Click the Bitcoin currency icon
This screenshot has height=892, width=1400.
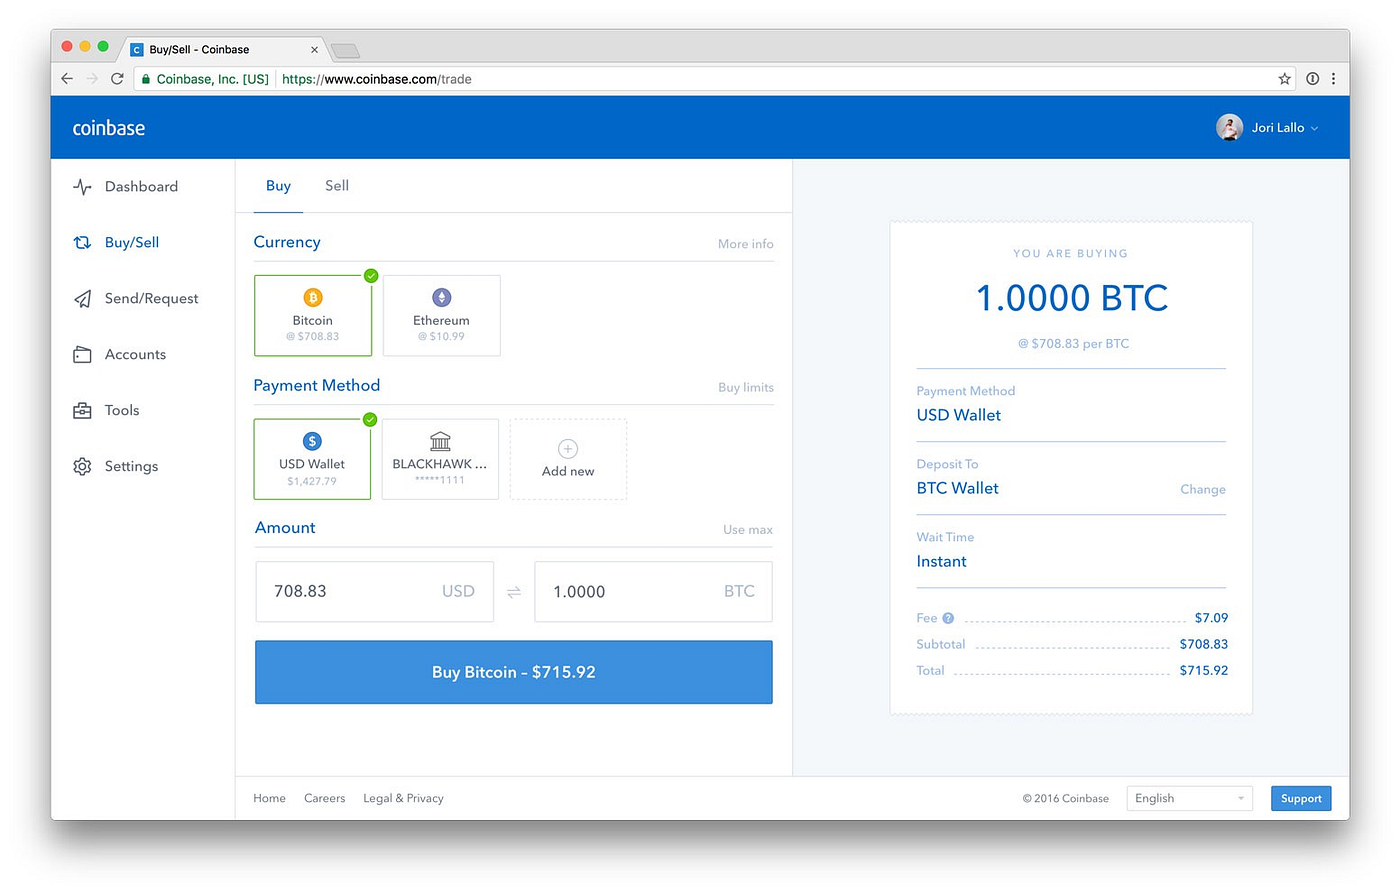pos(313,297)
